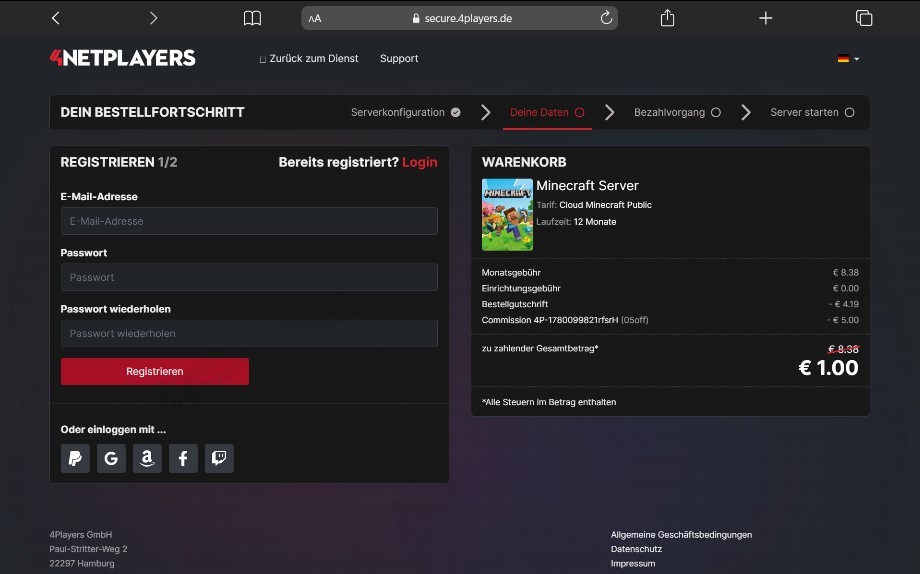Select the Server starten progress step
920x574 pixels.
(812, 112)
